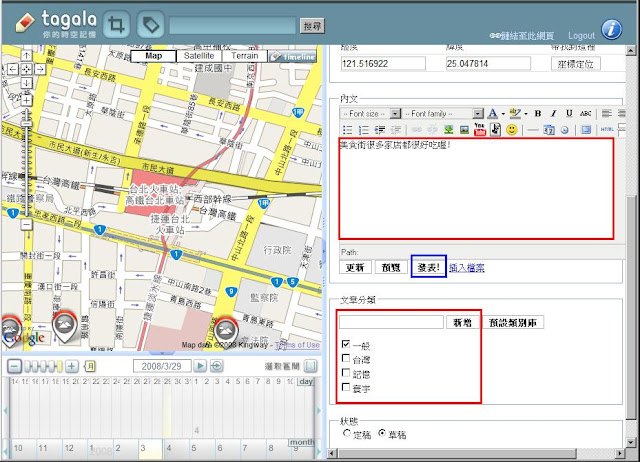
Task: Open the Font family dropdown
Action: 443,113
